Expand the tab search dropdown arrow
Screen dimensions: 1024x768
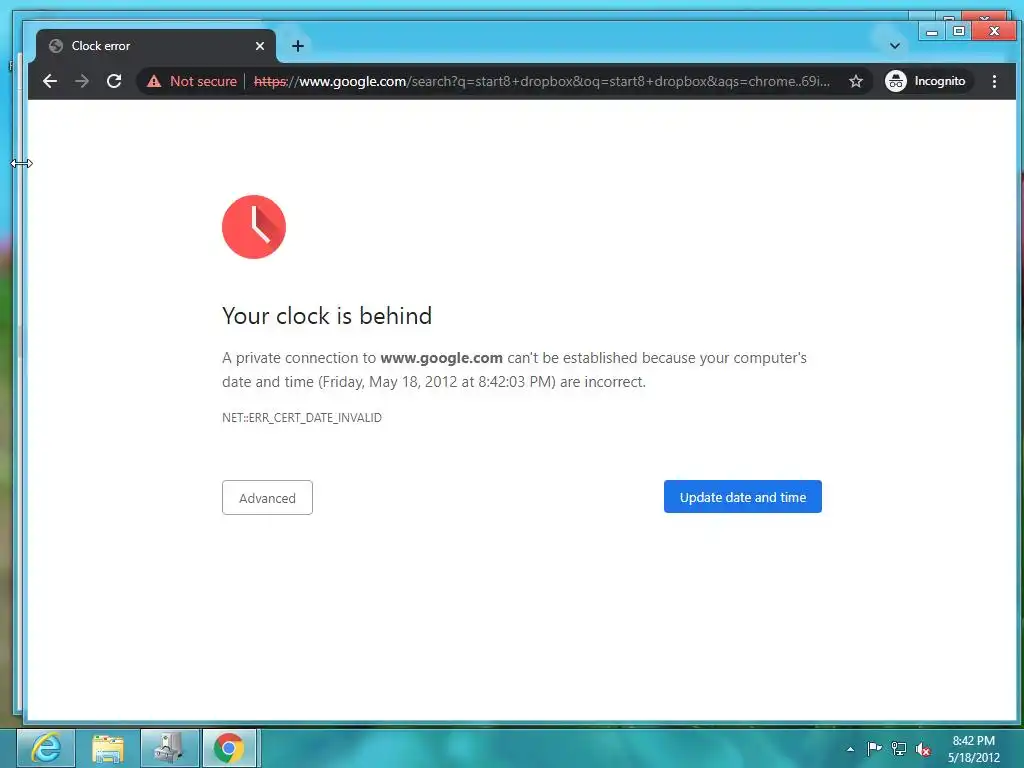pos(895,46)
